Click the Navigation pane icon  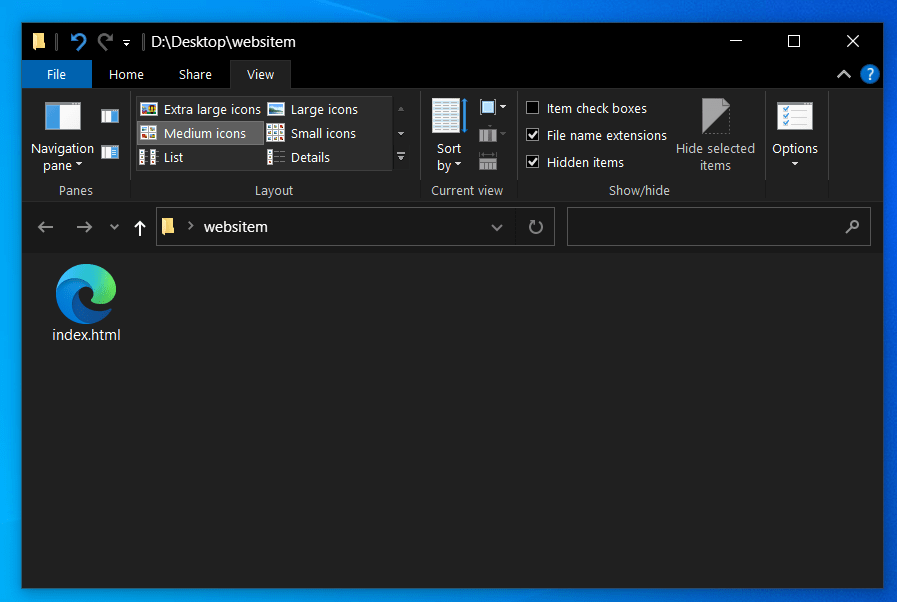click(62, 118)
